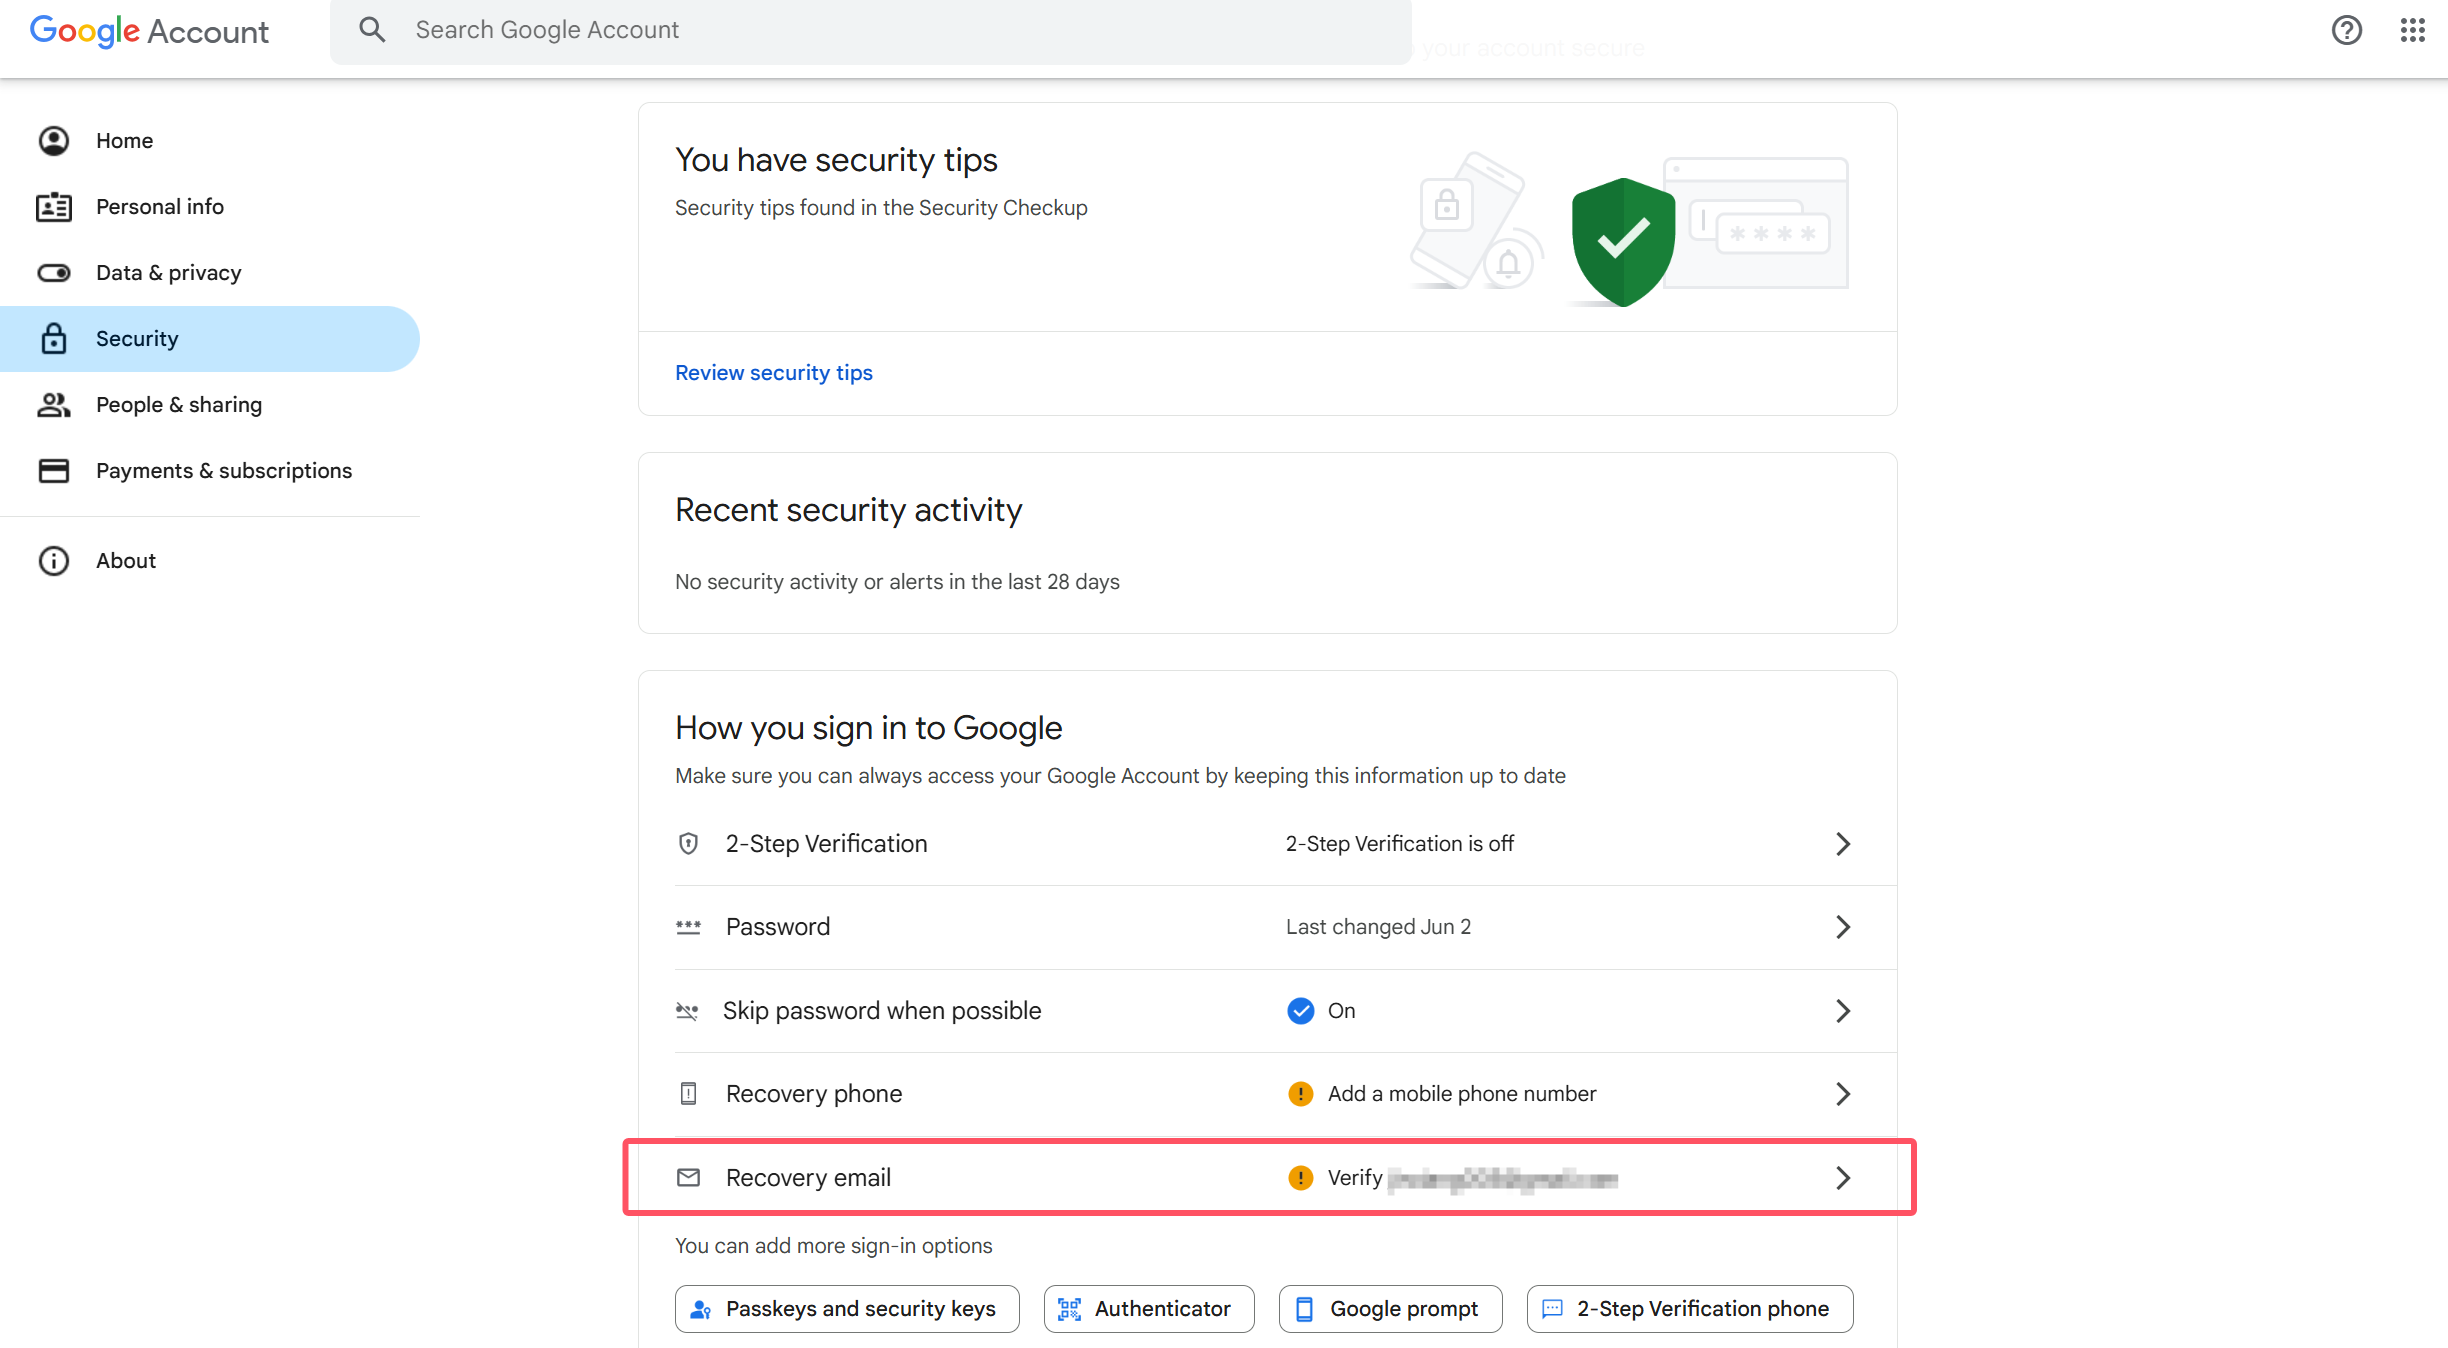
Task: Click the blue On checkmark icon
Action: tap(1301, 1011)
